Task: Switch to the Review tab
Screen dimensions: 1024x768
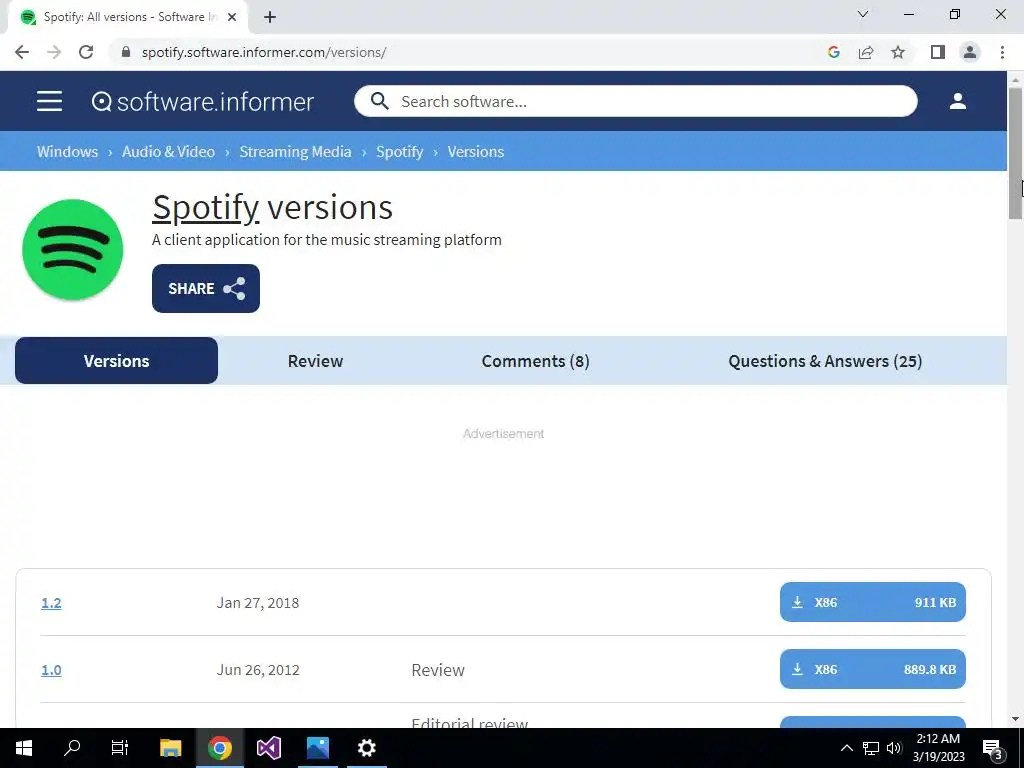Action: click(x=315, y=361)
